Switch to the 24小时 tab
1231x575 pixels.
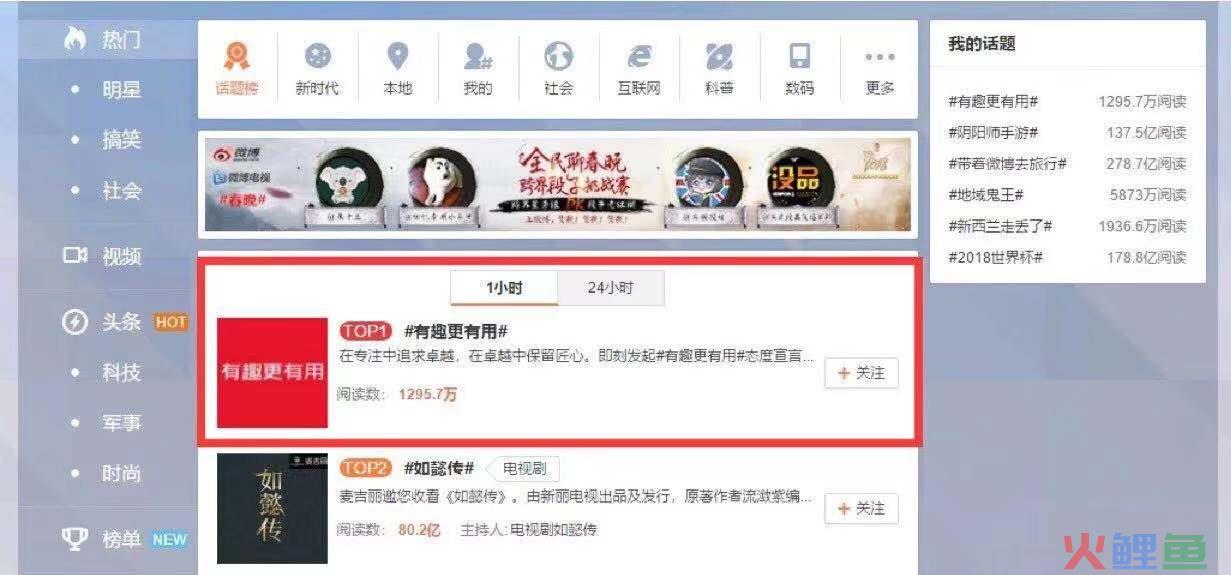coord(610,288)
